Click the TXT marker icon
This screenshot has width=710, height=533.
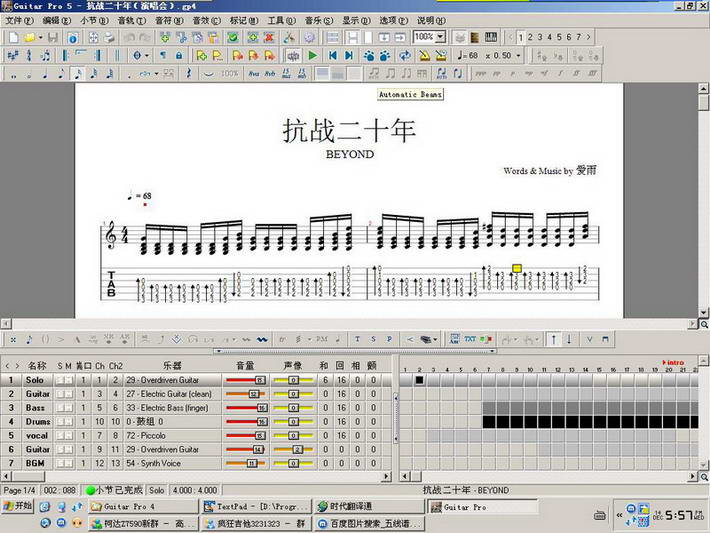[x=470, y=339]
